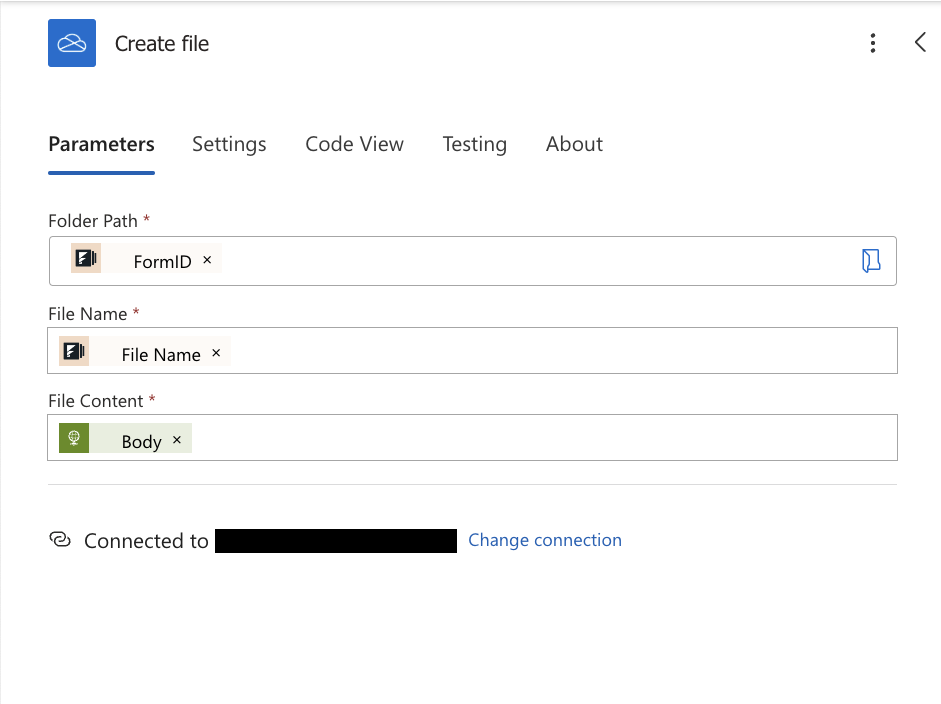Click the Change connection link

(x=545, y=540)
